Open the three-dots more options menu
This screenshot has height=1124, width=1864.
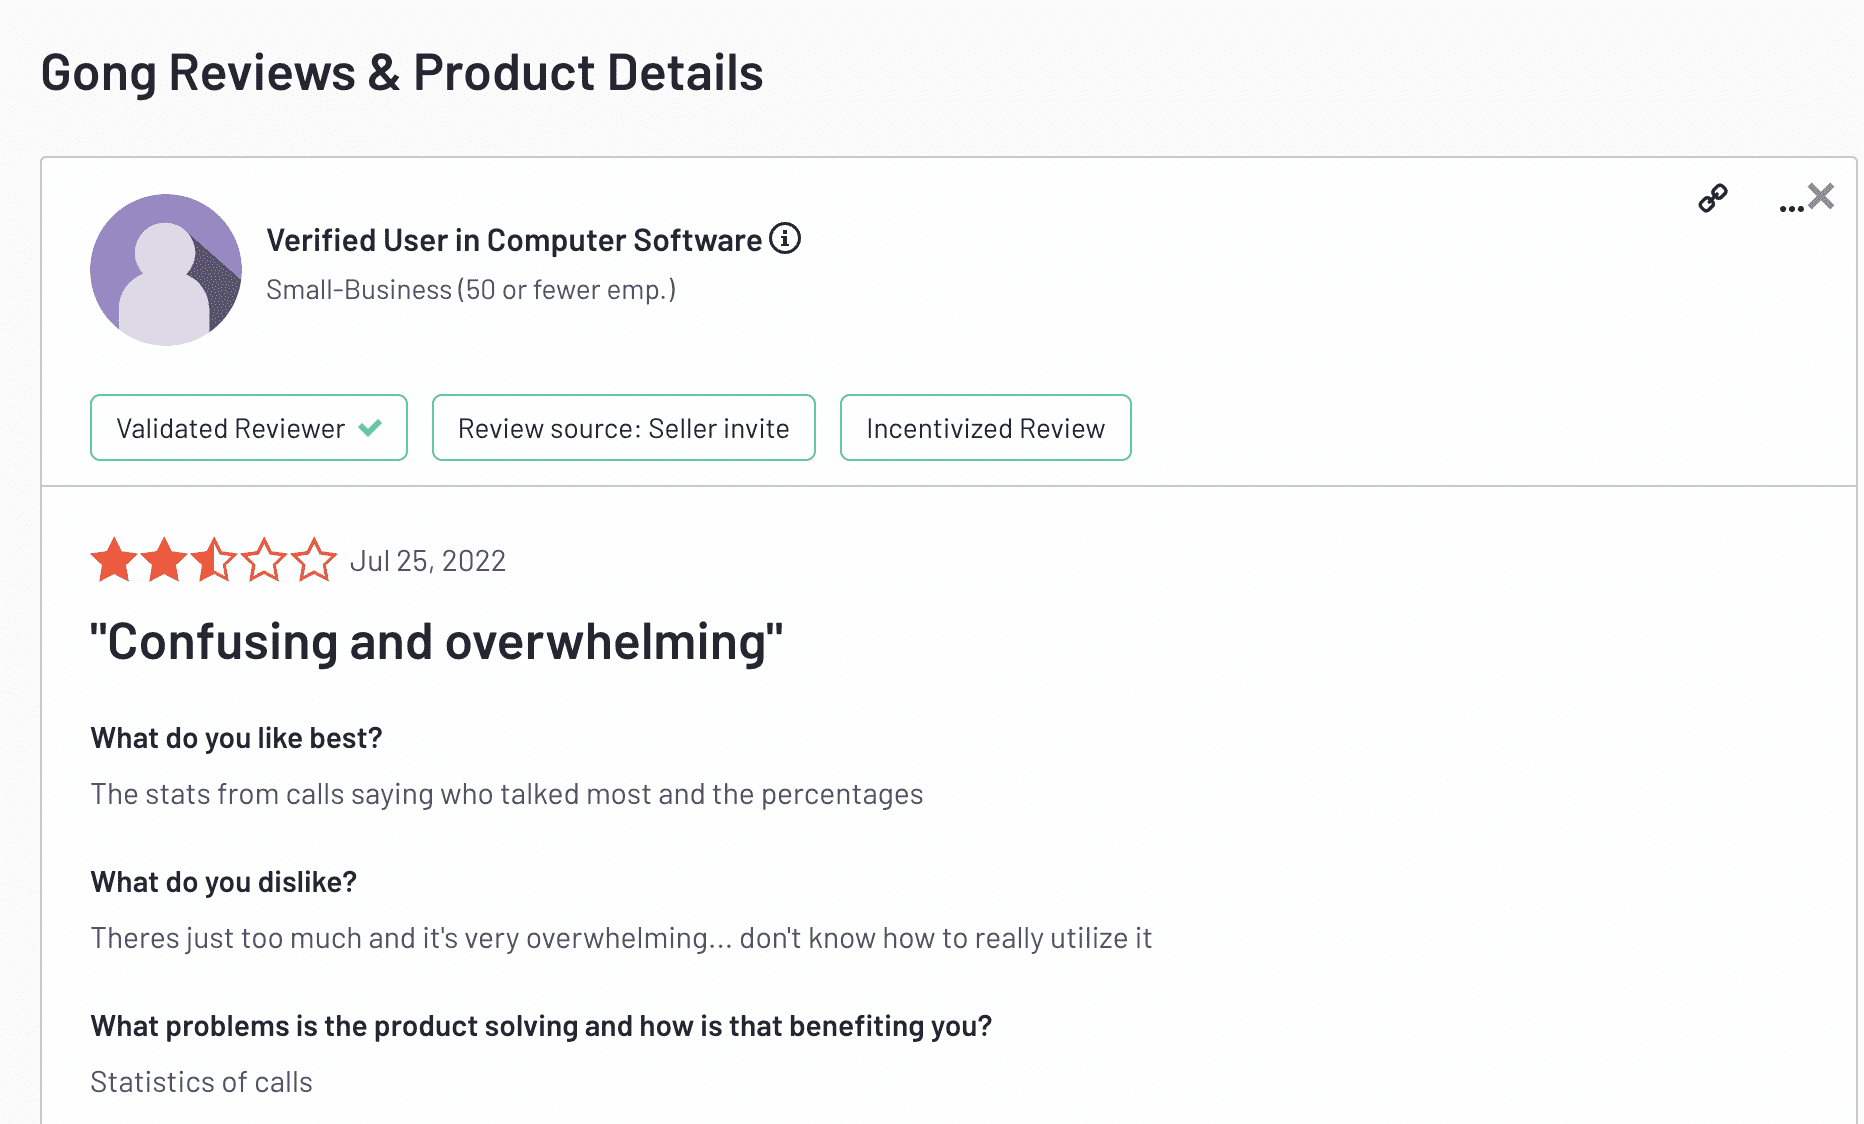[x=1791, y=208]
